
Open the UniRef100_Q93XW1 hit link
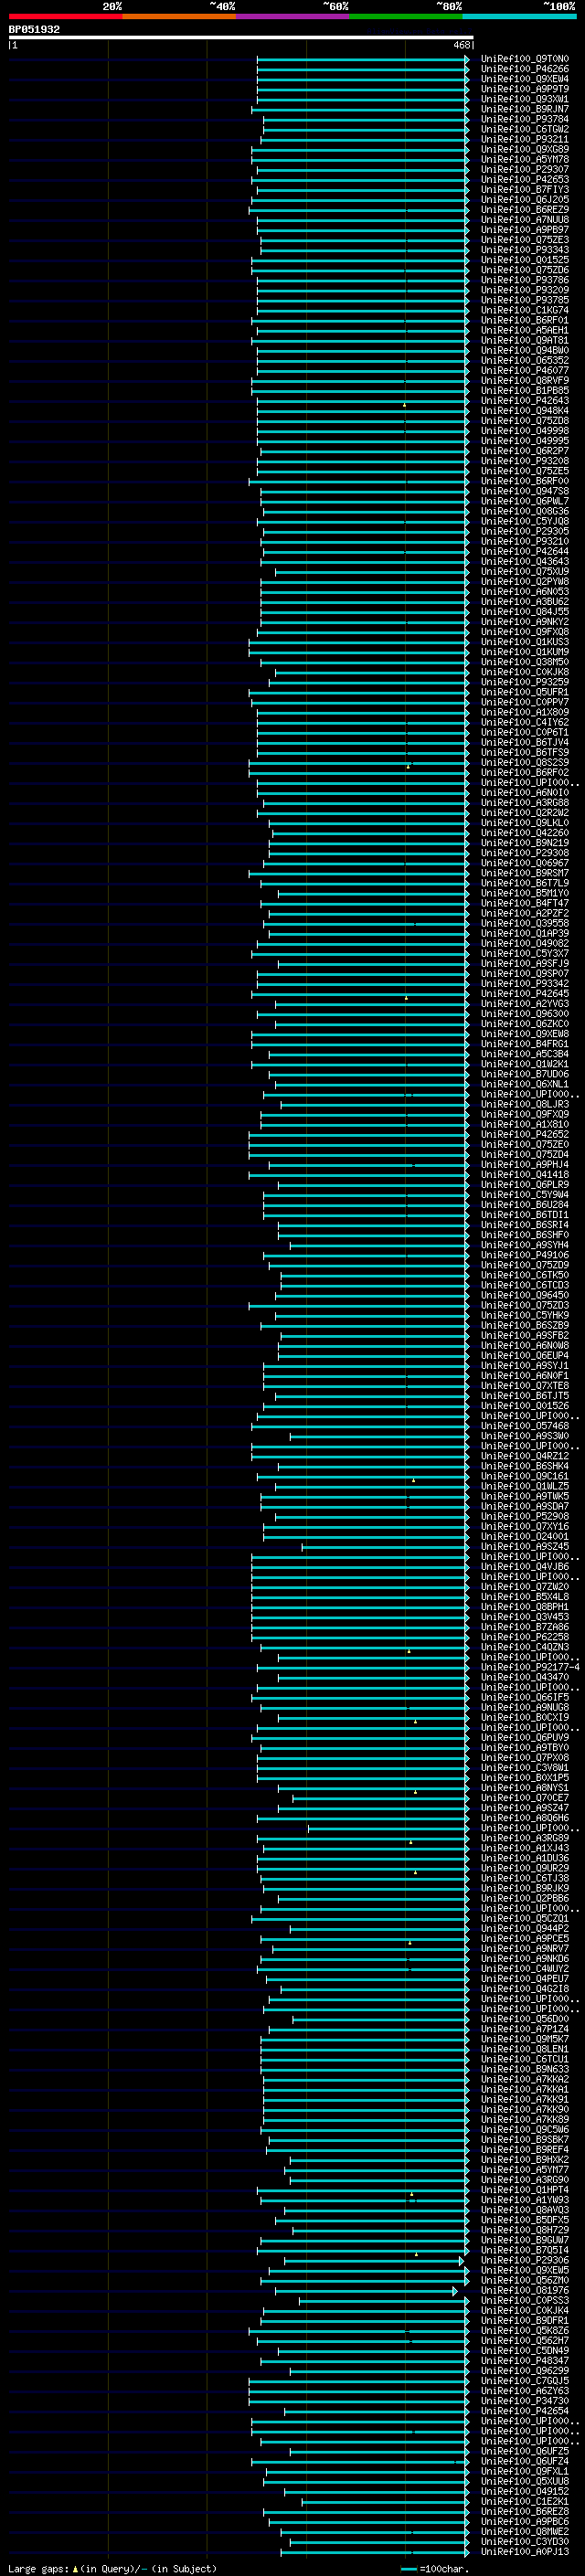524,99
